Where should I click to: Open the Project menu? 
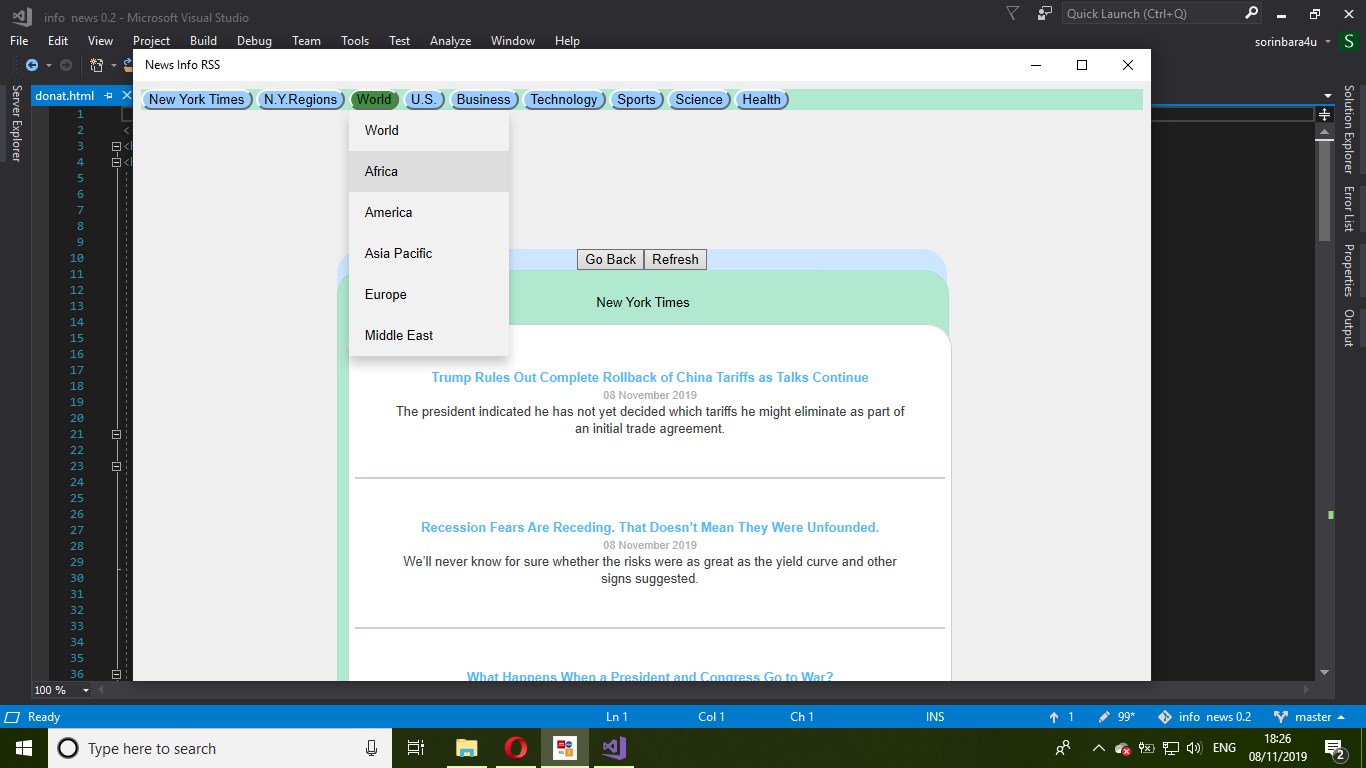click(151, 41)
